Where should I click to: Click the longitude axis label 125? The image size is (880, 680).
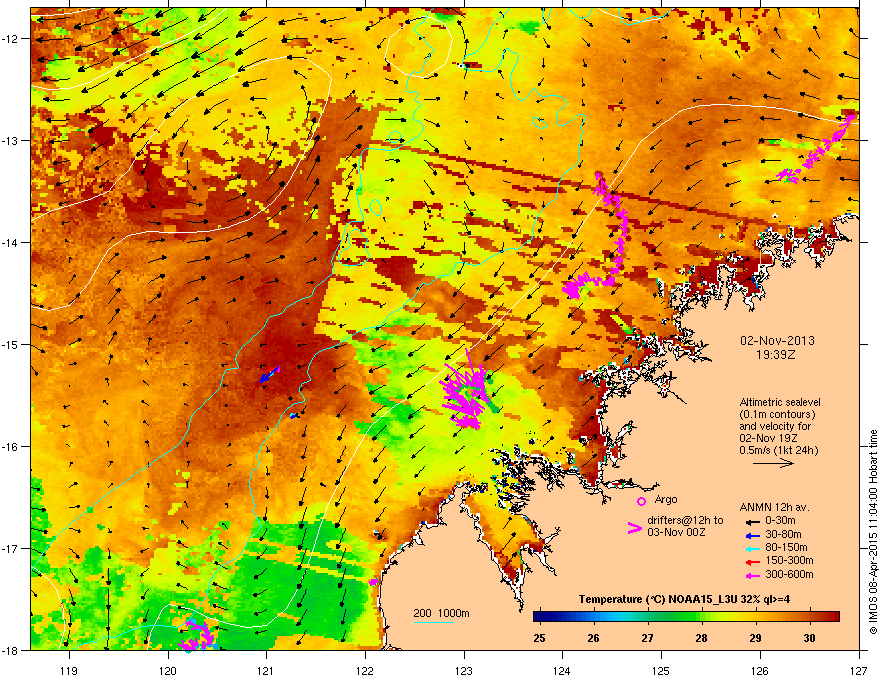[x=661, y=670]
